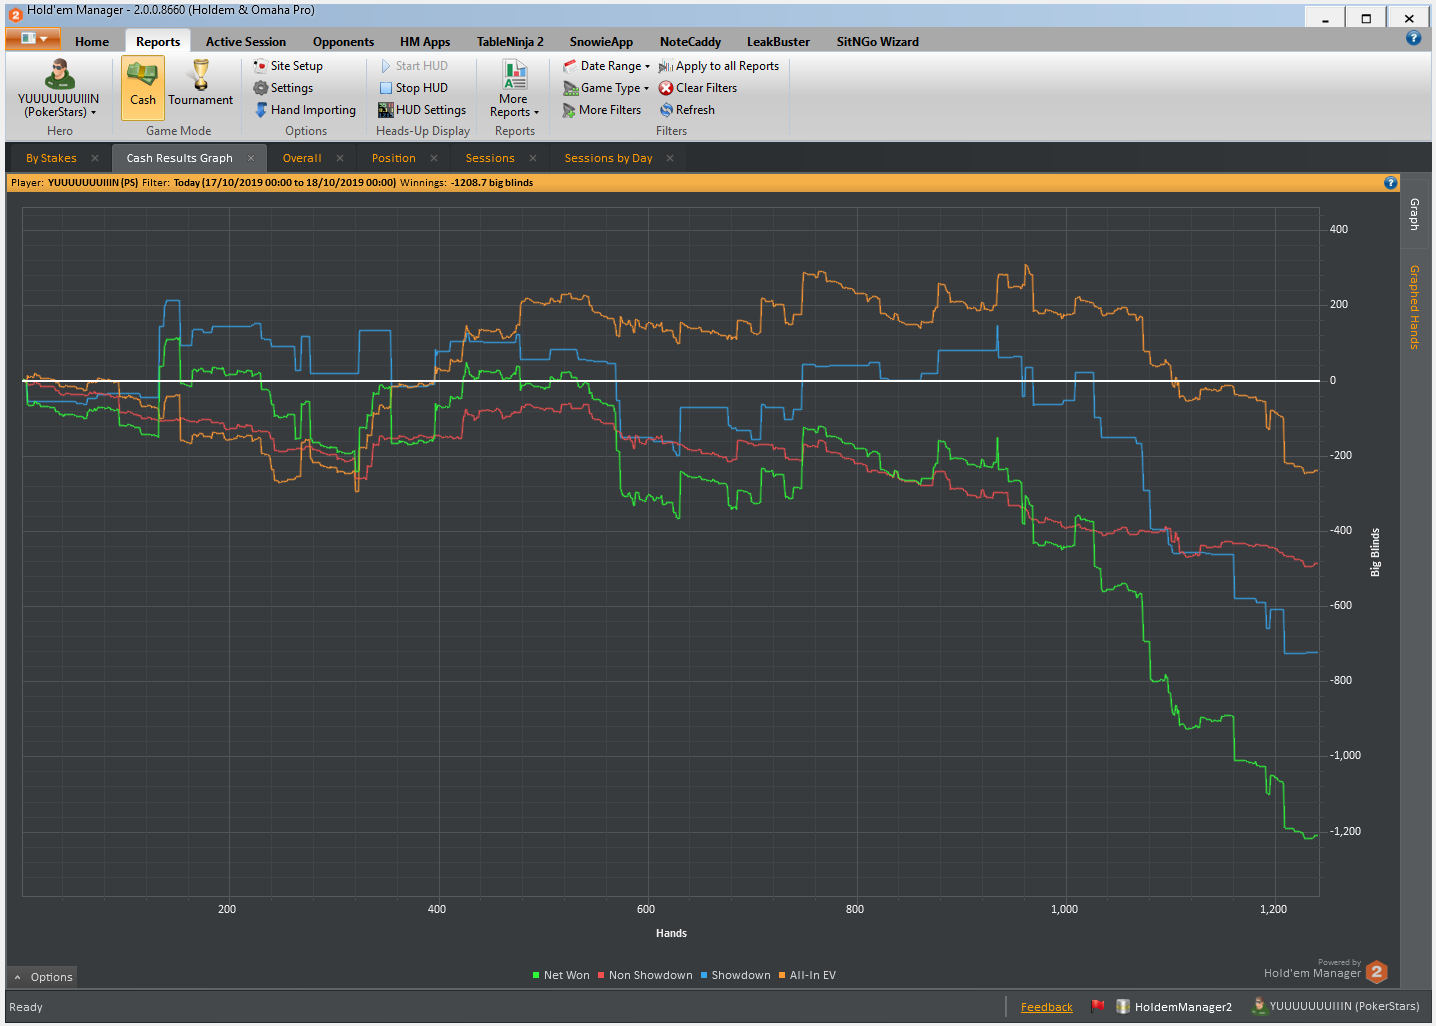This screenshot has width=1436, height=1026.
Task: Switch to the By Stakes report tab
Action: (51, 158)
